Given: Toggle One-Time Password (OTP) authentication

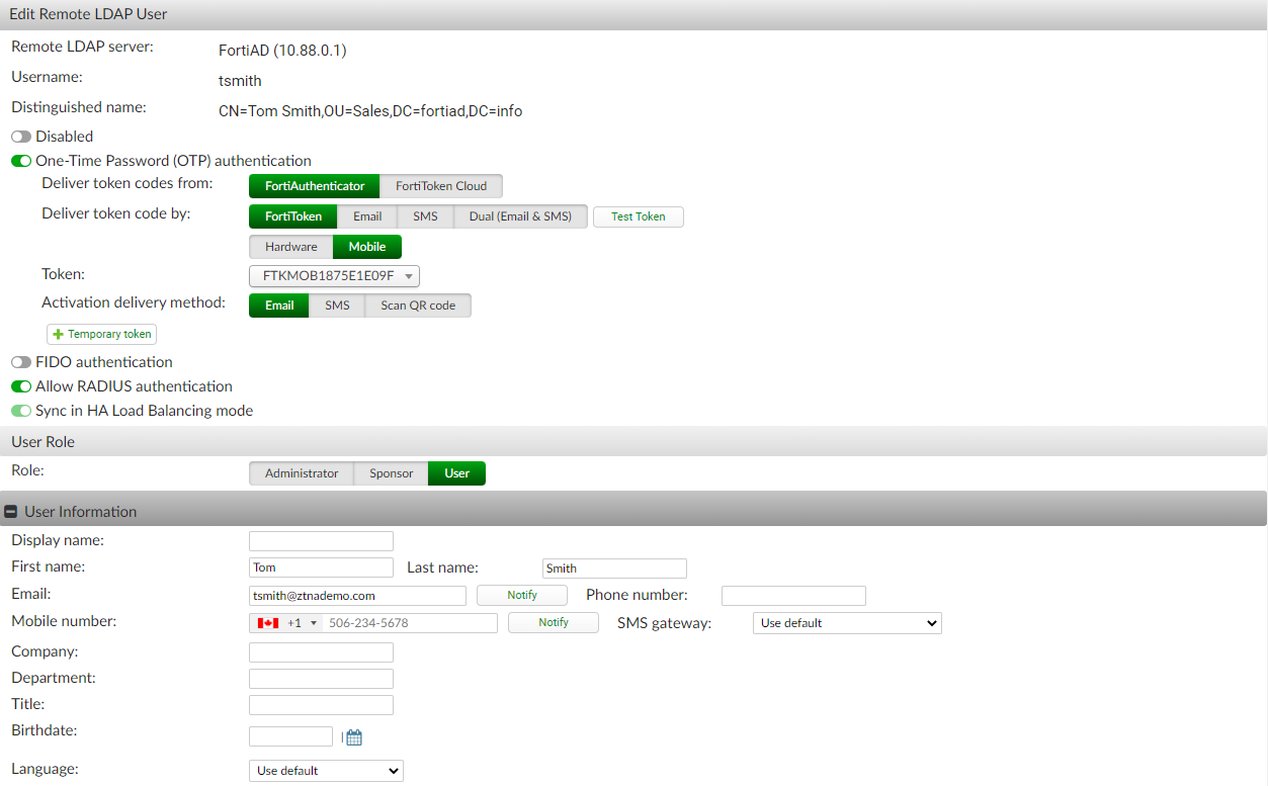Looking at the screenshot, I should tap(21, 160).
